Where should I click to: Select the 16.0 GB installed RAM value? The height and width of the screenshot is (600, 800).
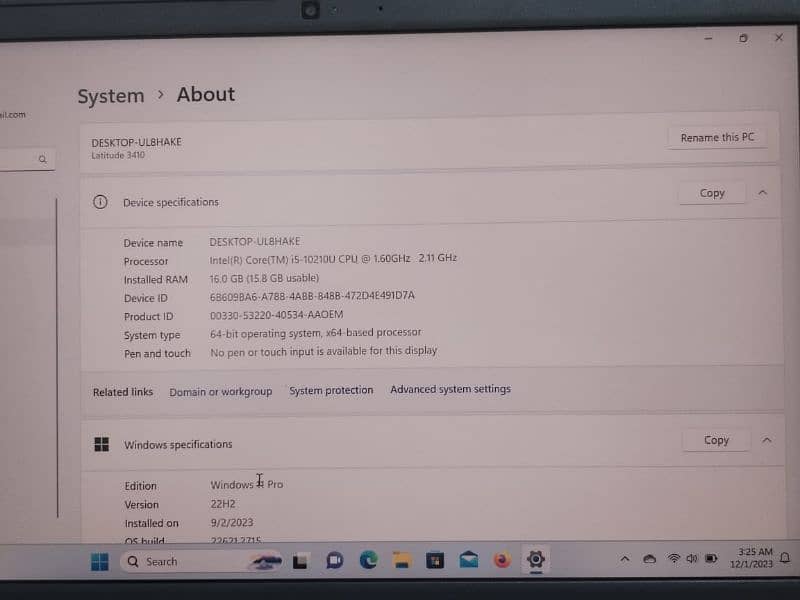point(264,278)
